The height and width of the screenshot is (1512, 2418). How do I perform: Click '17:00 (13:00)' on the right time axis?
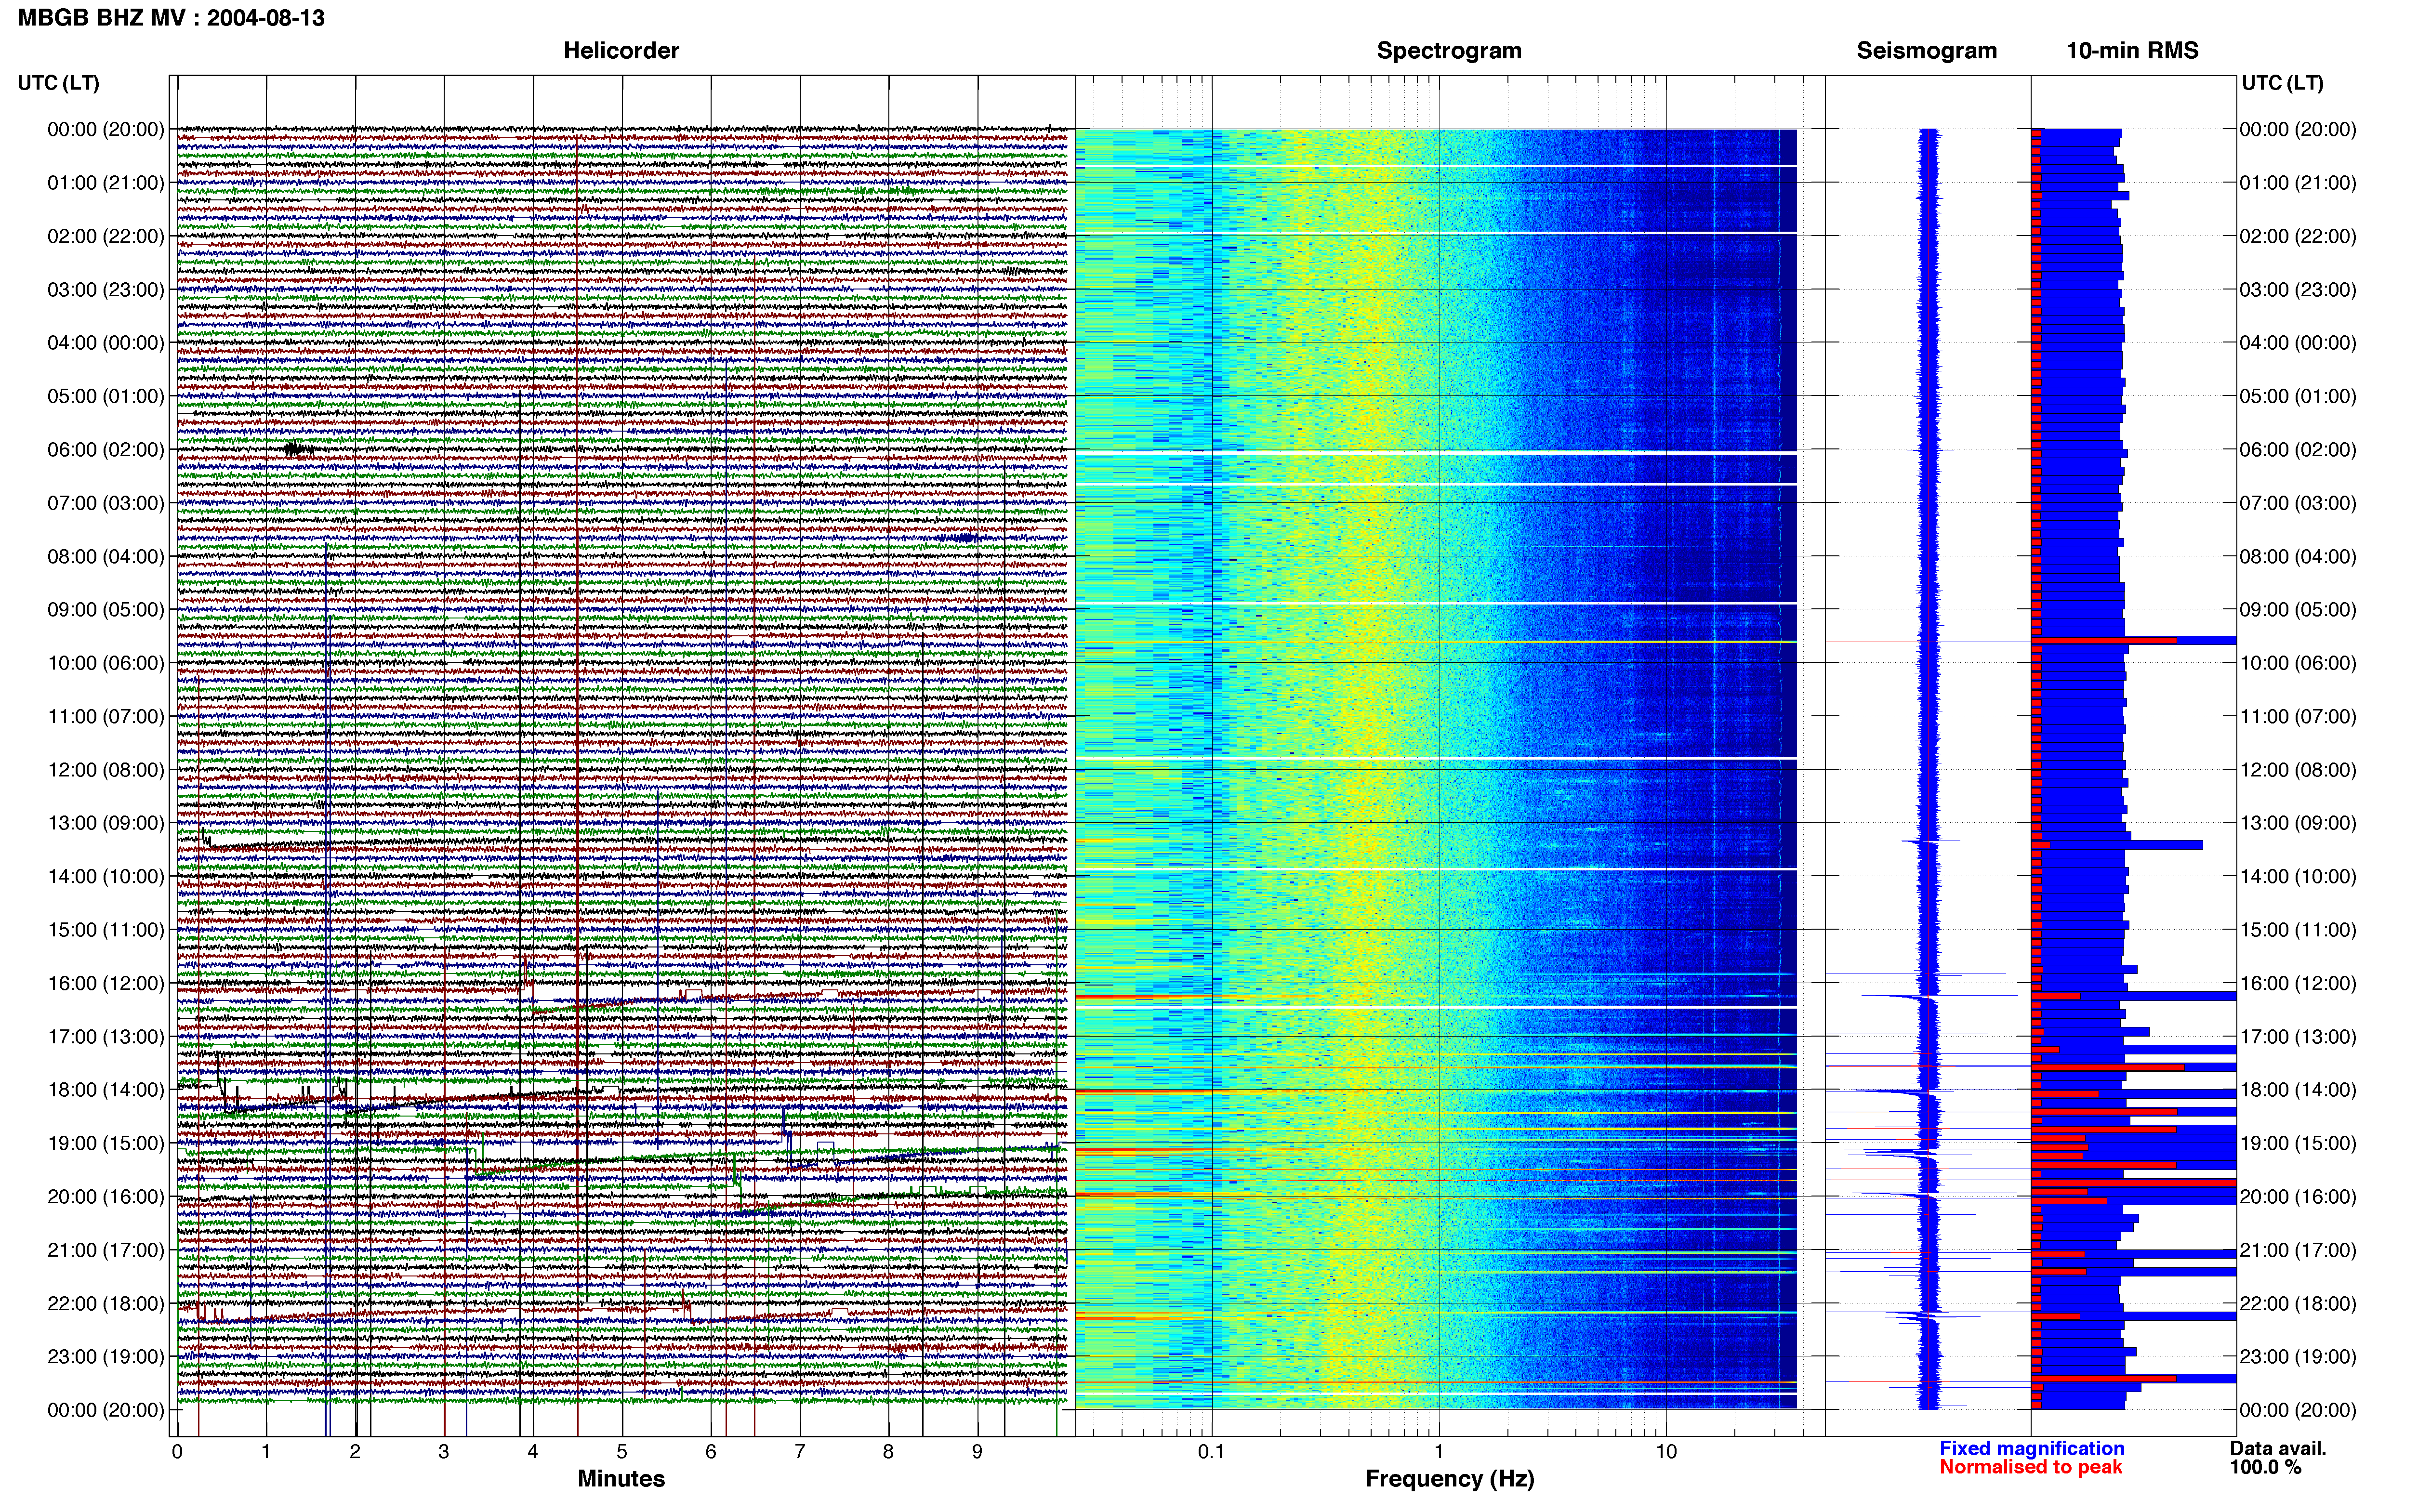point(2298,1037)
